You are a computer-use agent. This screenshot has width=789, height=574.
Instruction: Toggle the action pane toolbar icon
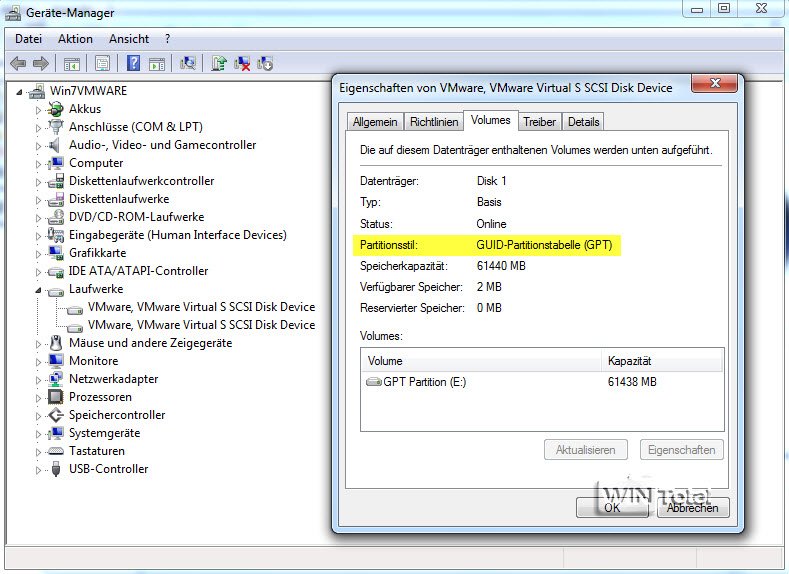pos(157,64)
